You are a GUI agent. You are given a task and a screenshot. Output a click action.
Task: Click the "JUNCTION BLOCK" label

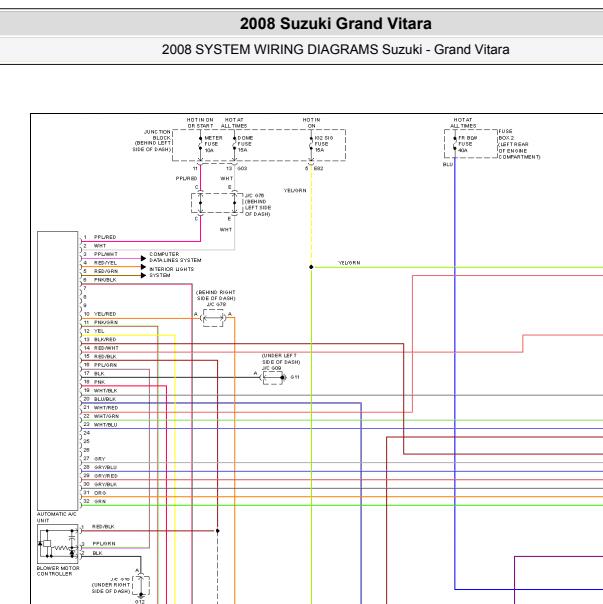click(x=157, y=135)
